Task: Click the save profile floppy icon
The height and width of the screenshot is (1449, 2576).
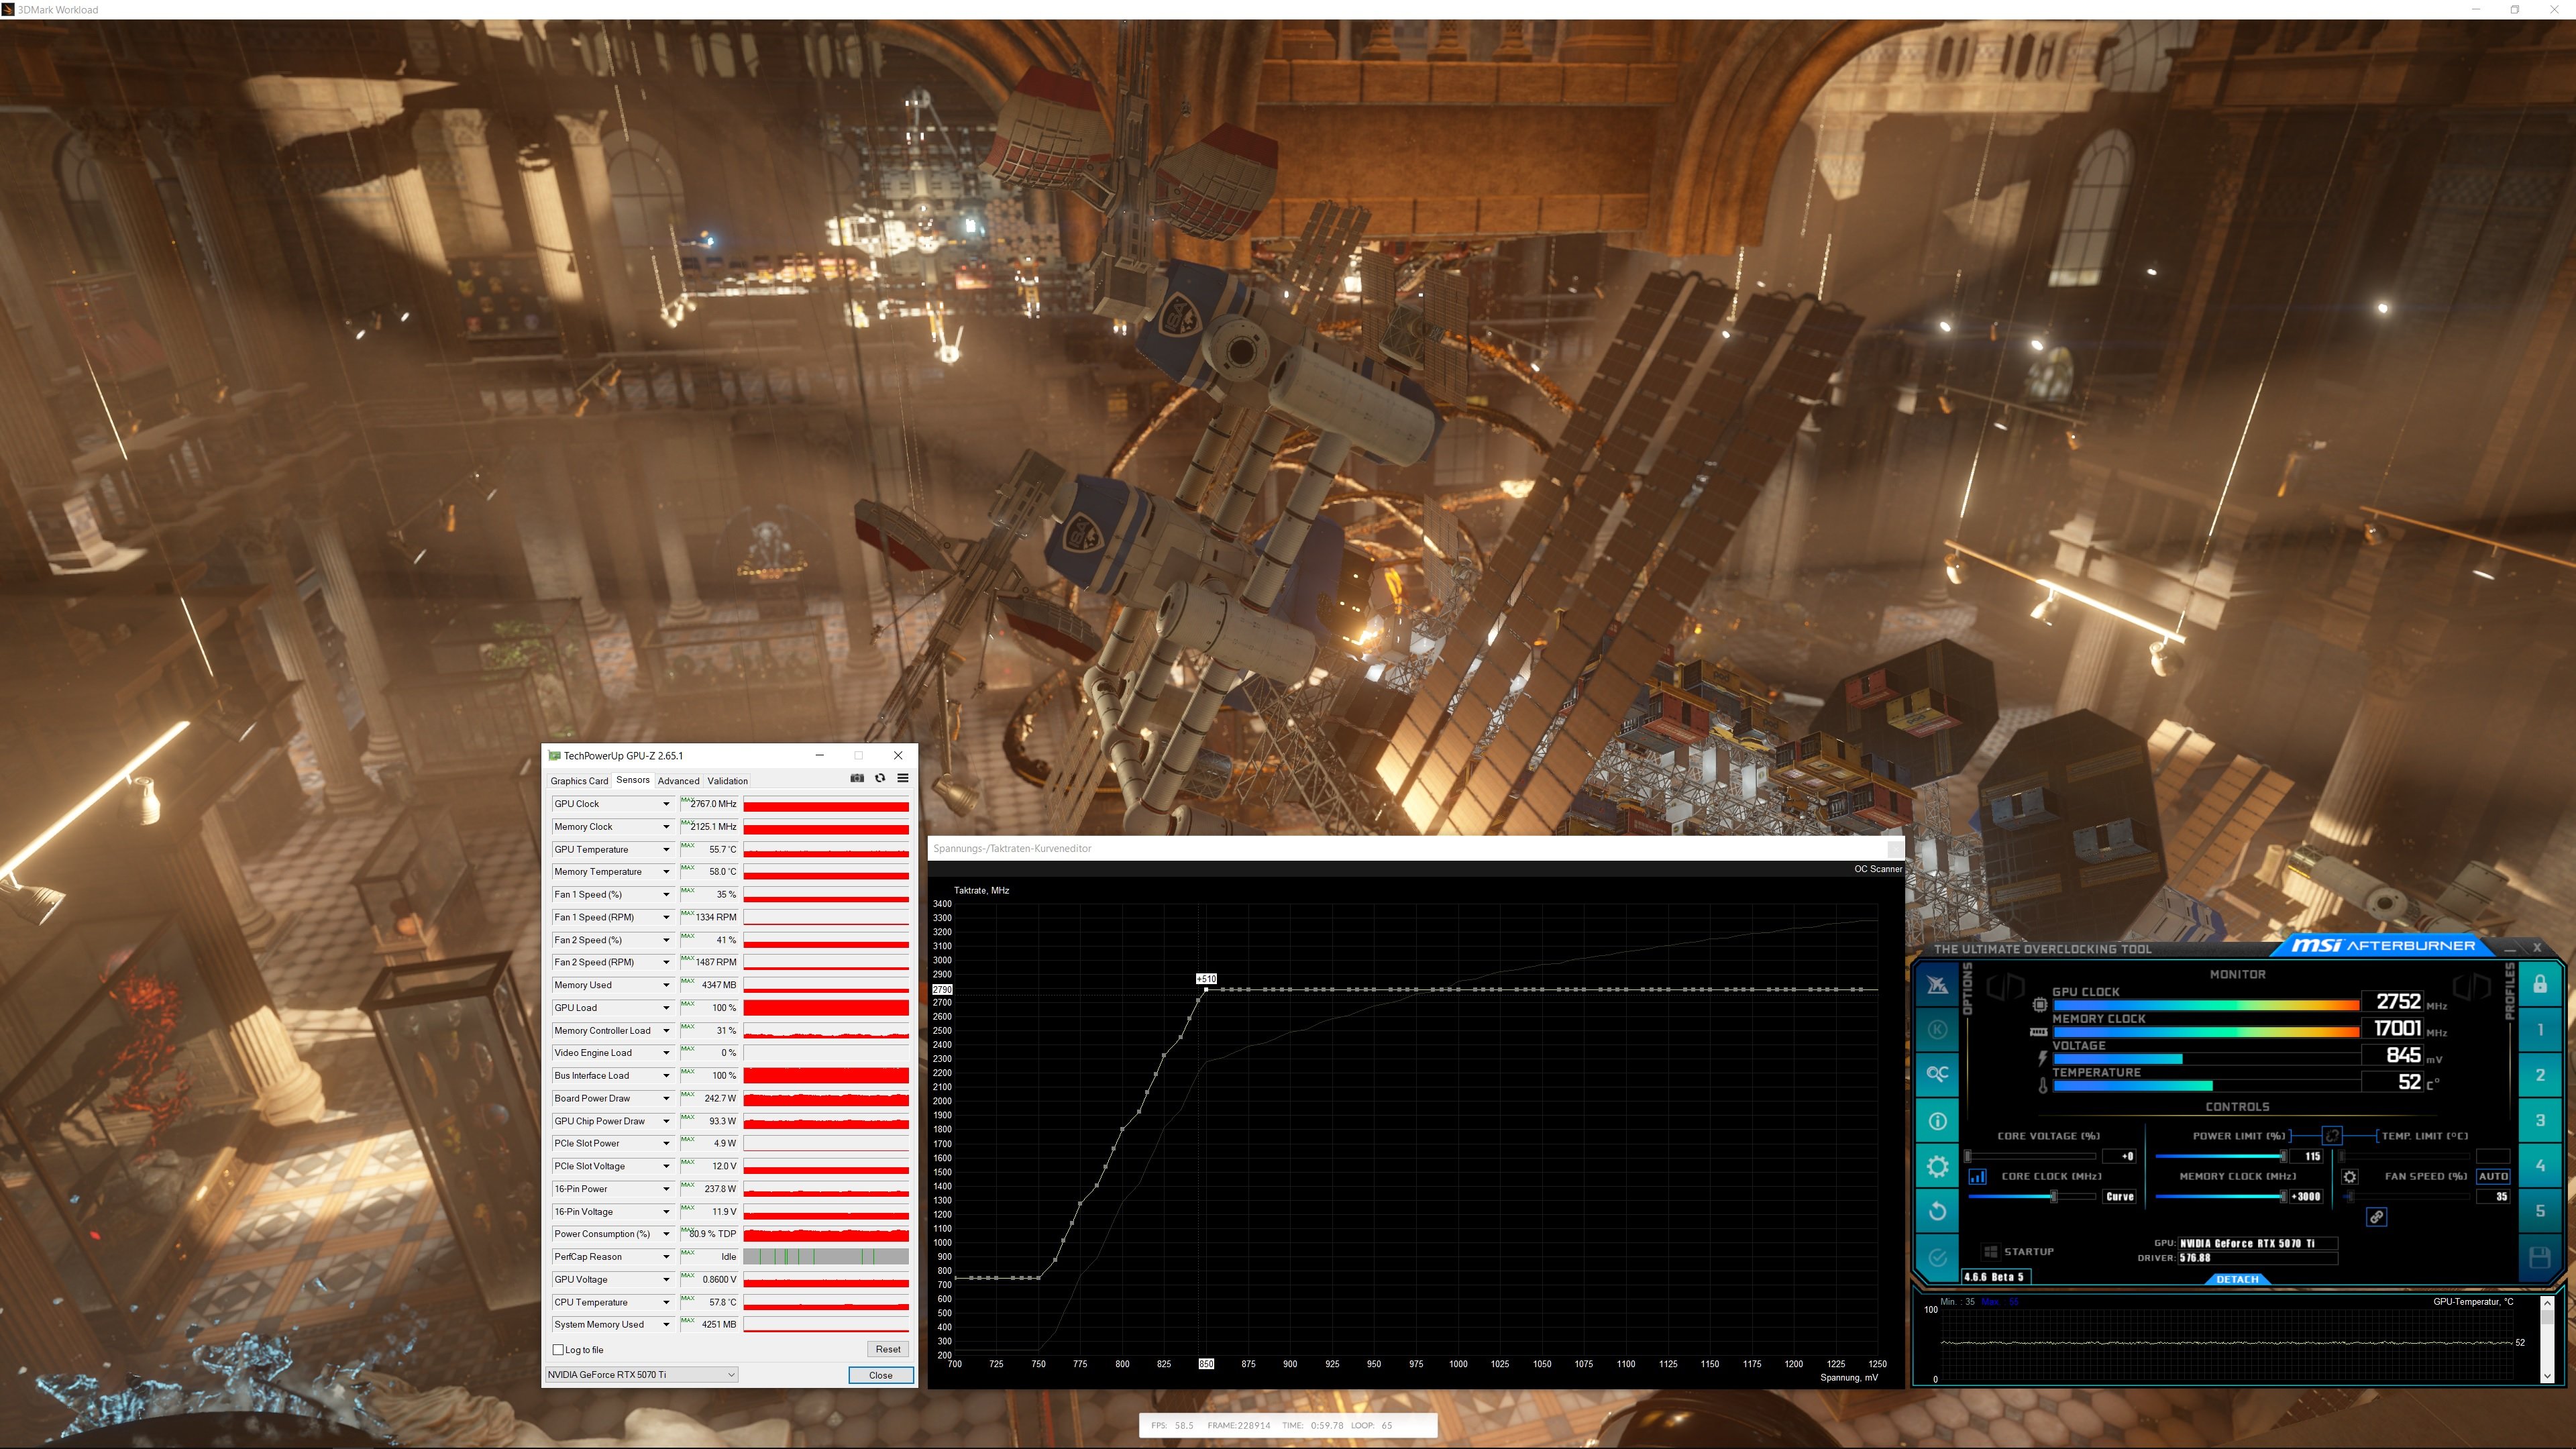Action: pos(2539,1257)
